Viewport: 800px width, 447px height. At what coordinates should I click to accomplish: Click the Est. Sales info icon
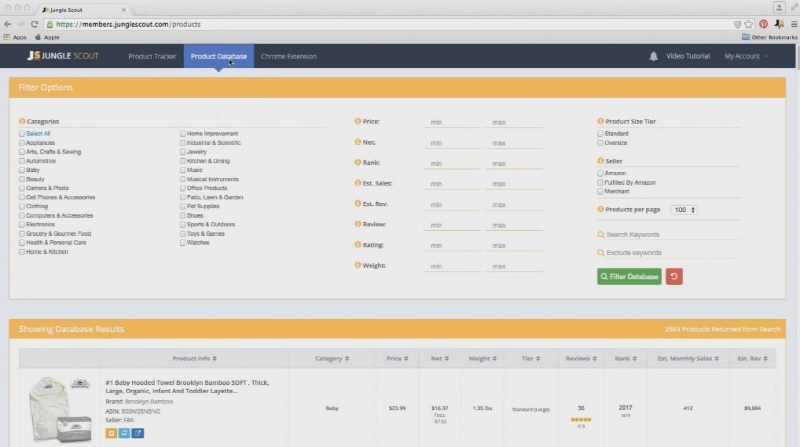[358, 183]
